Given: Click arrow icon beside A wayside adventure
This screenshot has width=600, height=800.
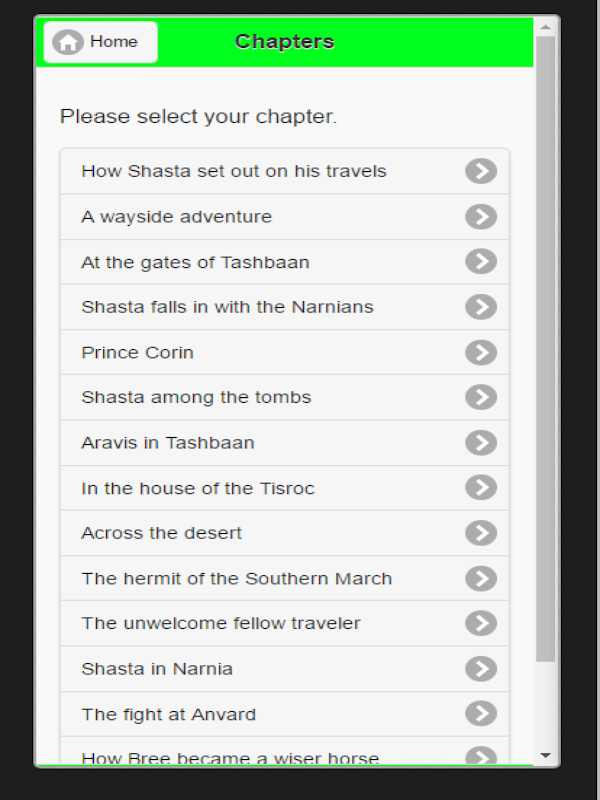Looking at the screenshot, I should (481, 217).
